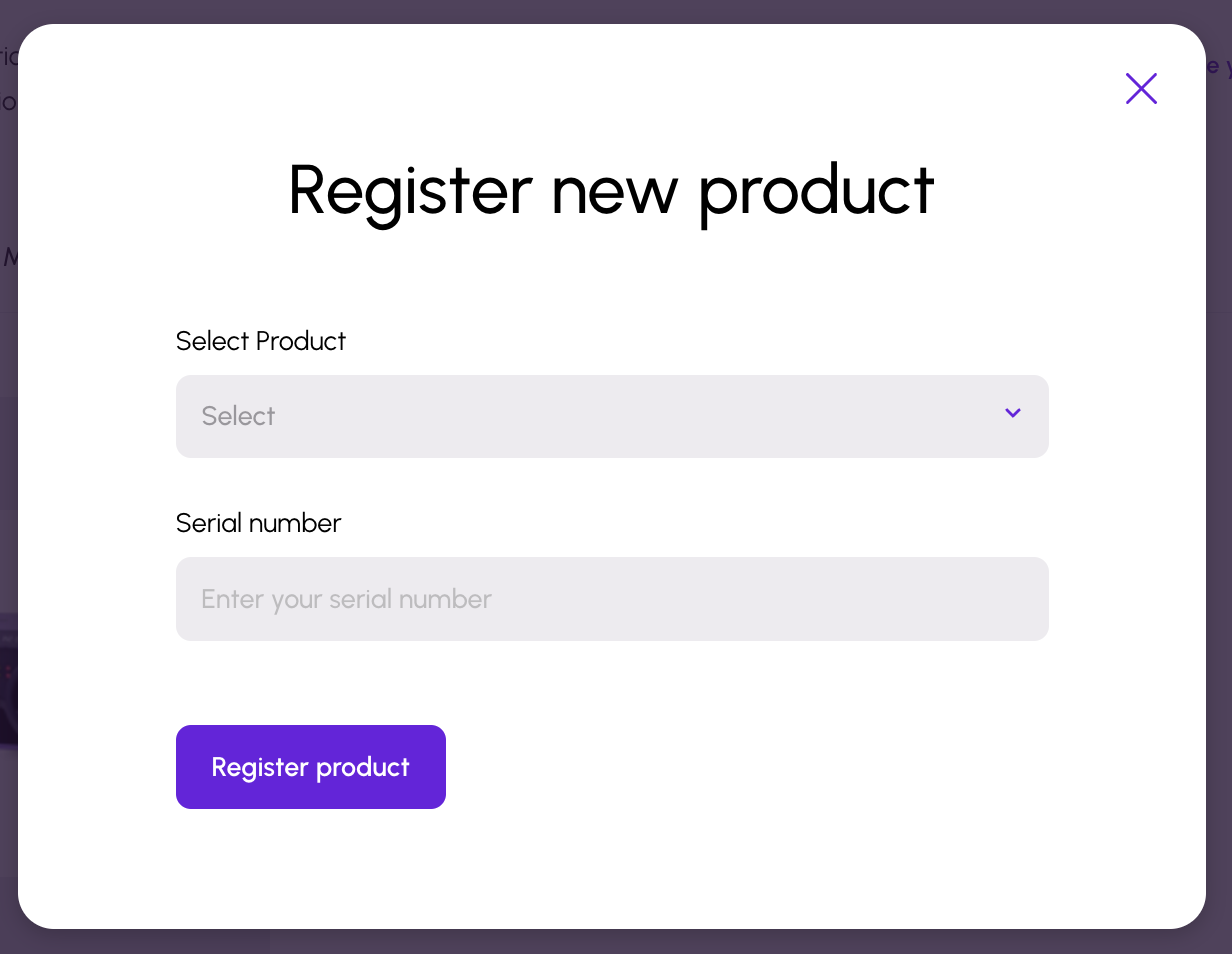Click the "Select Product" label
Image resolution: width=1232 pixels, height=954 pixels.
(x=261, y=341)
